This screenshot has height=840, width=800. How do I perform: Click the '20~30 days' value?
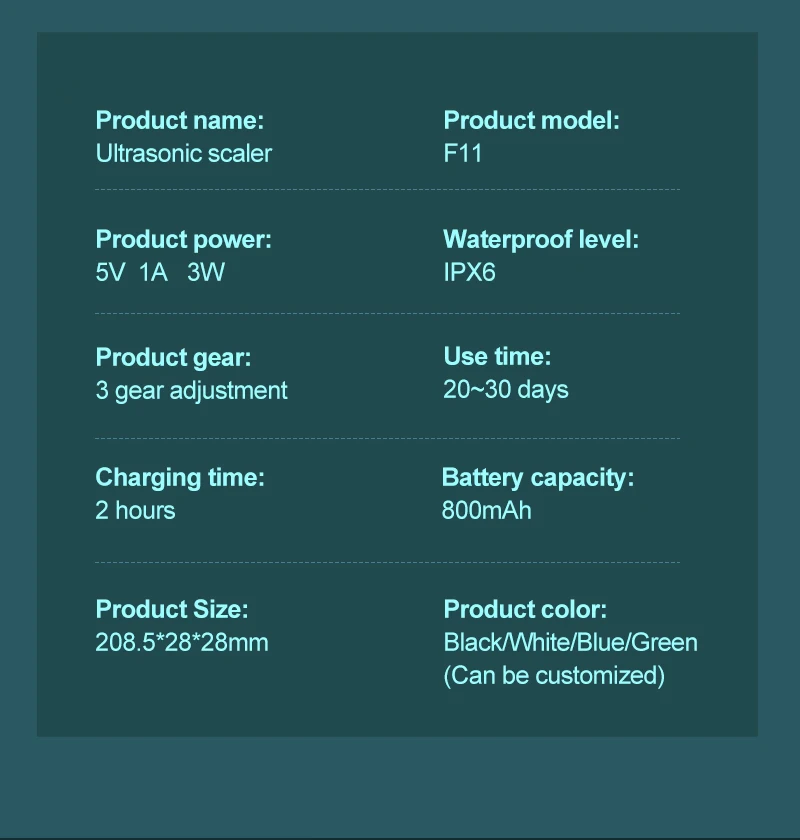[505, 390]
